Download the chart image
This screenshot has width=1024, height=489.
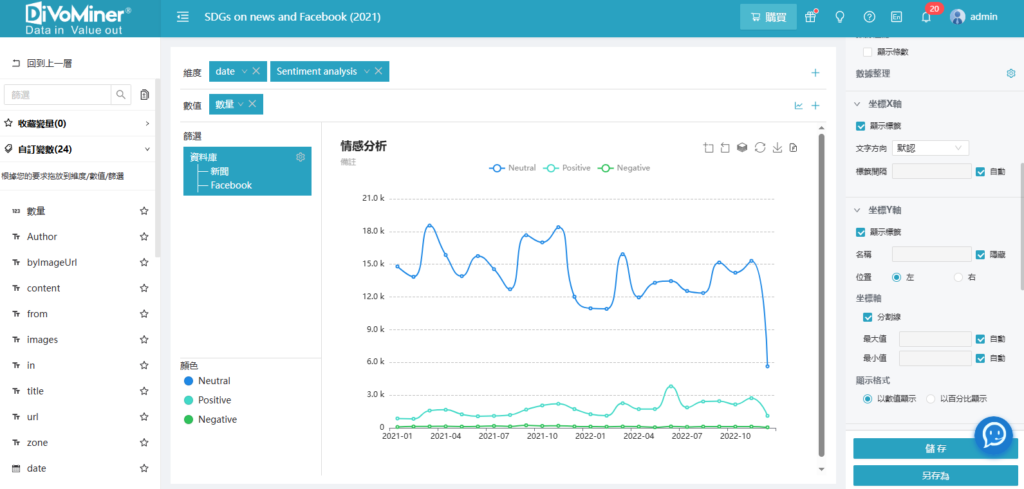(x=776, y=148)
